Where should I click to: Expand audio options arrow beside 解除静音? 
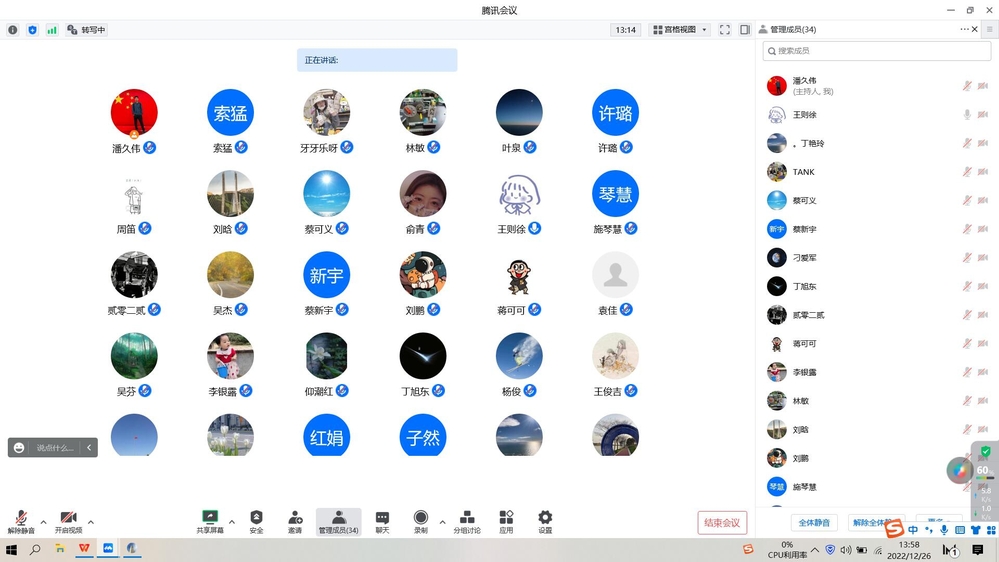point(43,522)
